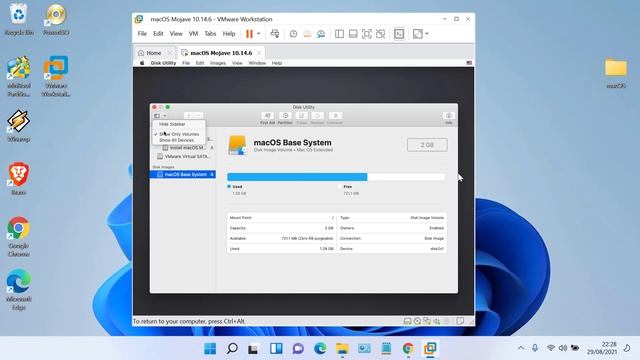This screenshot has width=640, height=360.
Task: Open the Windows Start menu
Action: (210, 349)
